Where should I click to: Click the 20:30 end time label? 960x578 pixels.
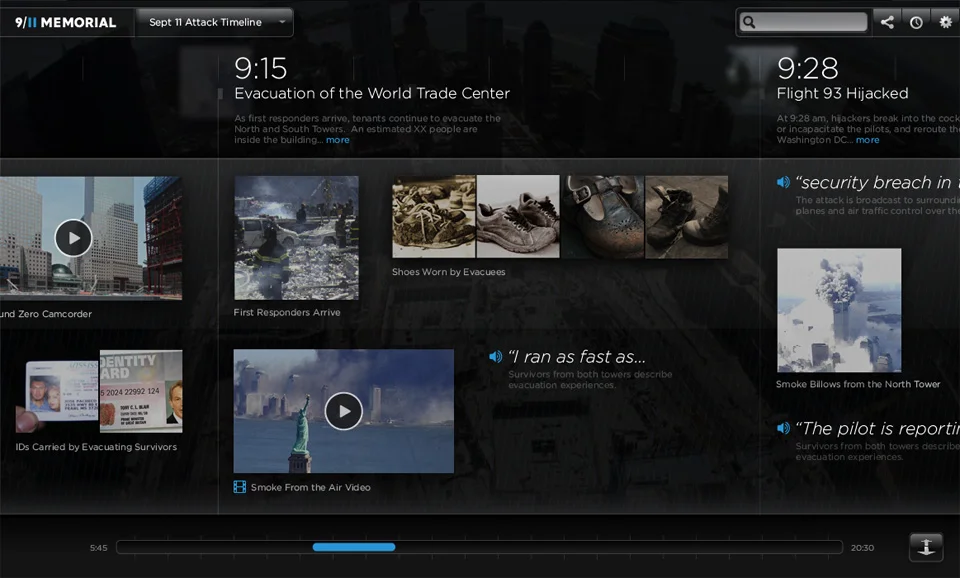coord(862,548)
